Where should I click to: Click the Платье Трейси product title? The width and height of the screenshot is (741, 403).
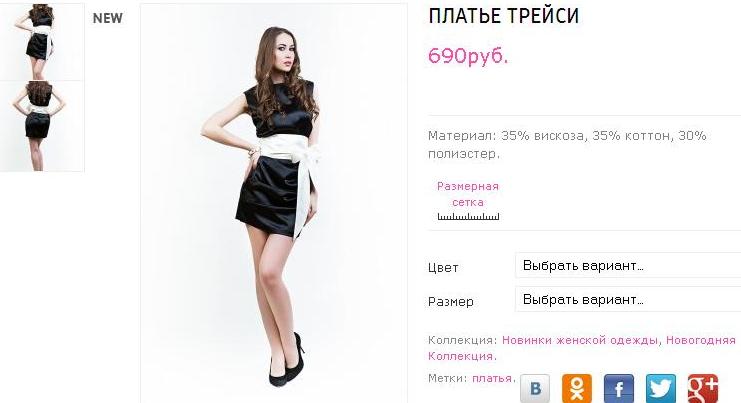pos(503,16)
